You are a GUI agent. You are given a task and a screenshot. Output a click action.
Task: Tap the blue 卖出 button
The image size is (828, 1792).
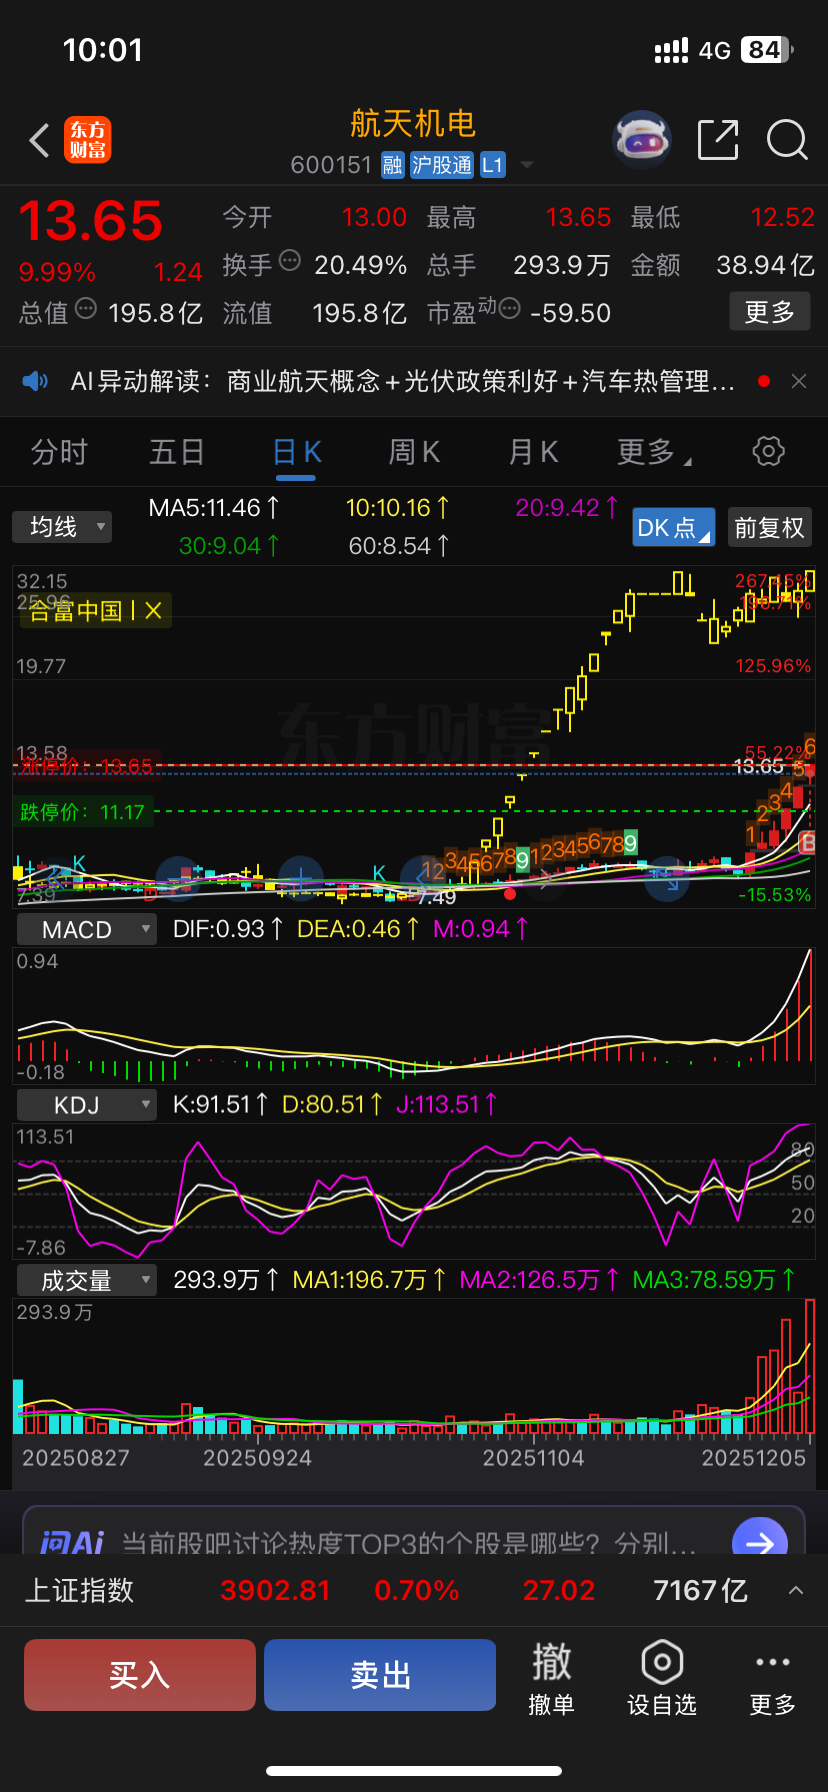[x=380, y=1675]
